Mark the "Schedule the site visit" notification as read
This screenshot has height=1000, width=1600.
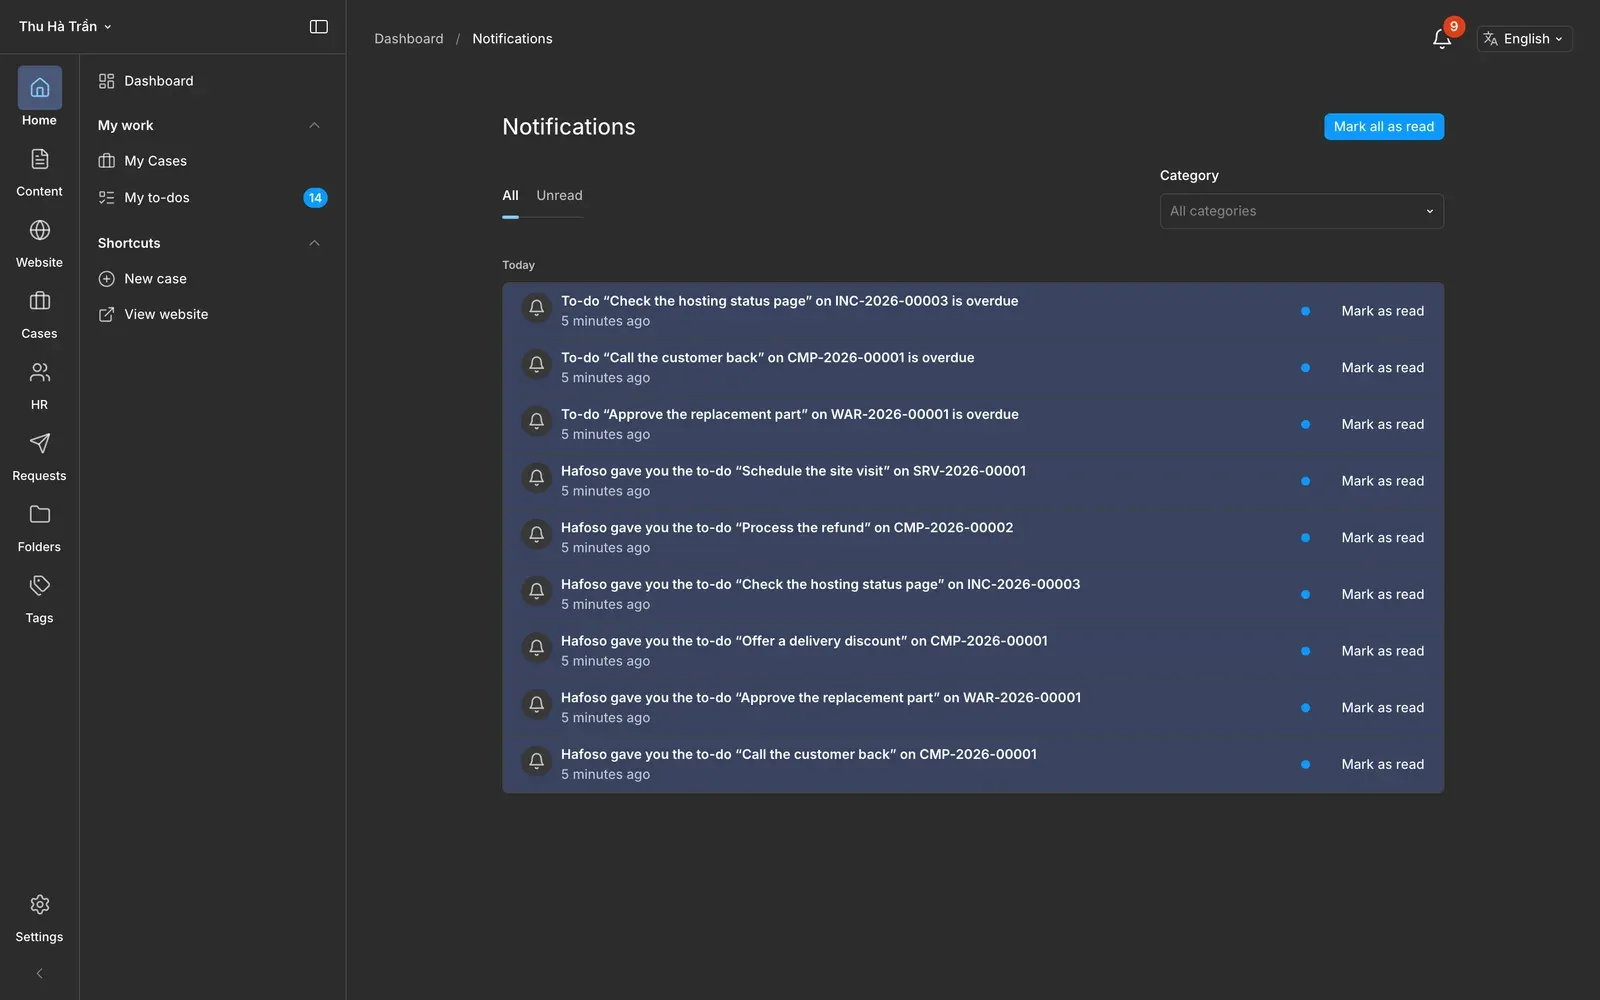pyautogui.click(x=1382, y=481)
